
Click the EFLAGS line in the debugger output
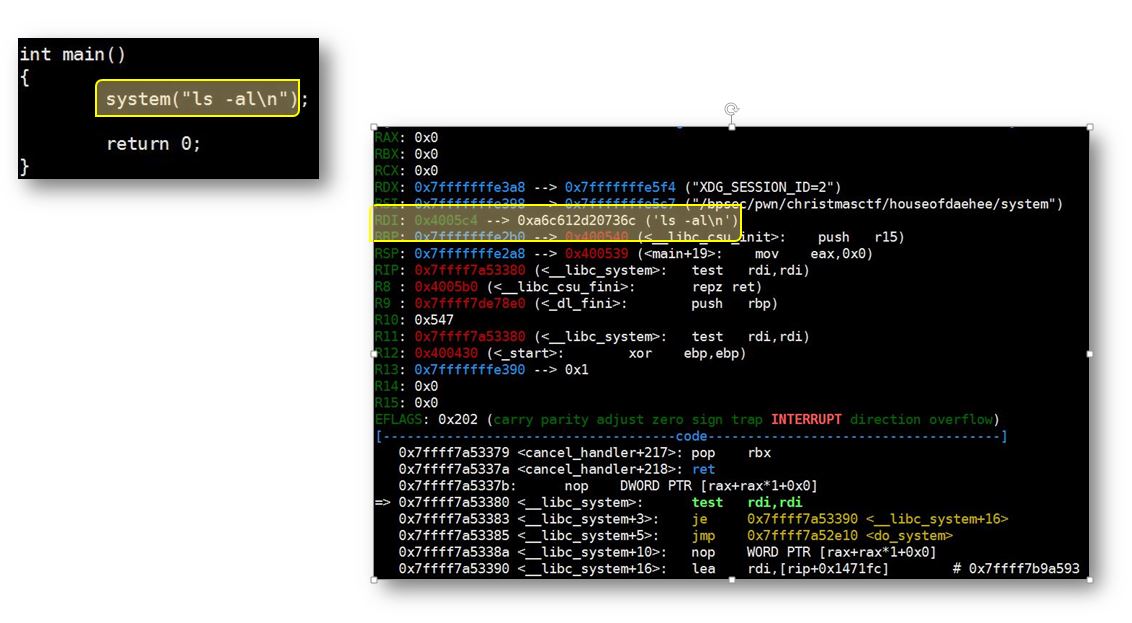click(x=686, y=420)
